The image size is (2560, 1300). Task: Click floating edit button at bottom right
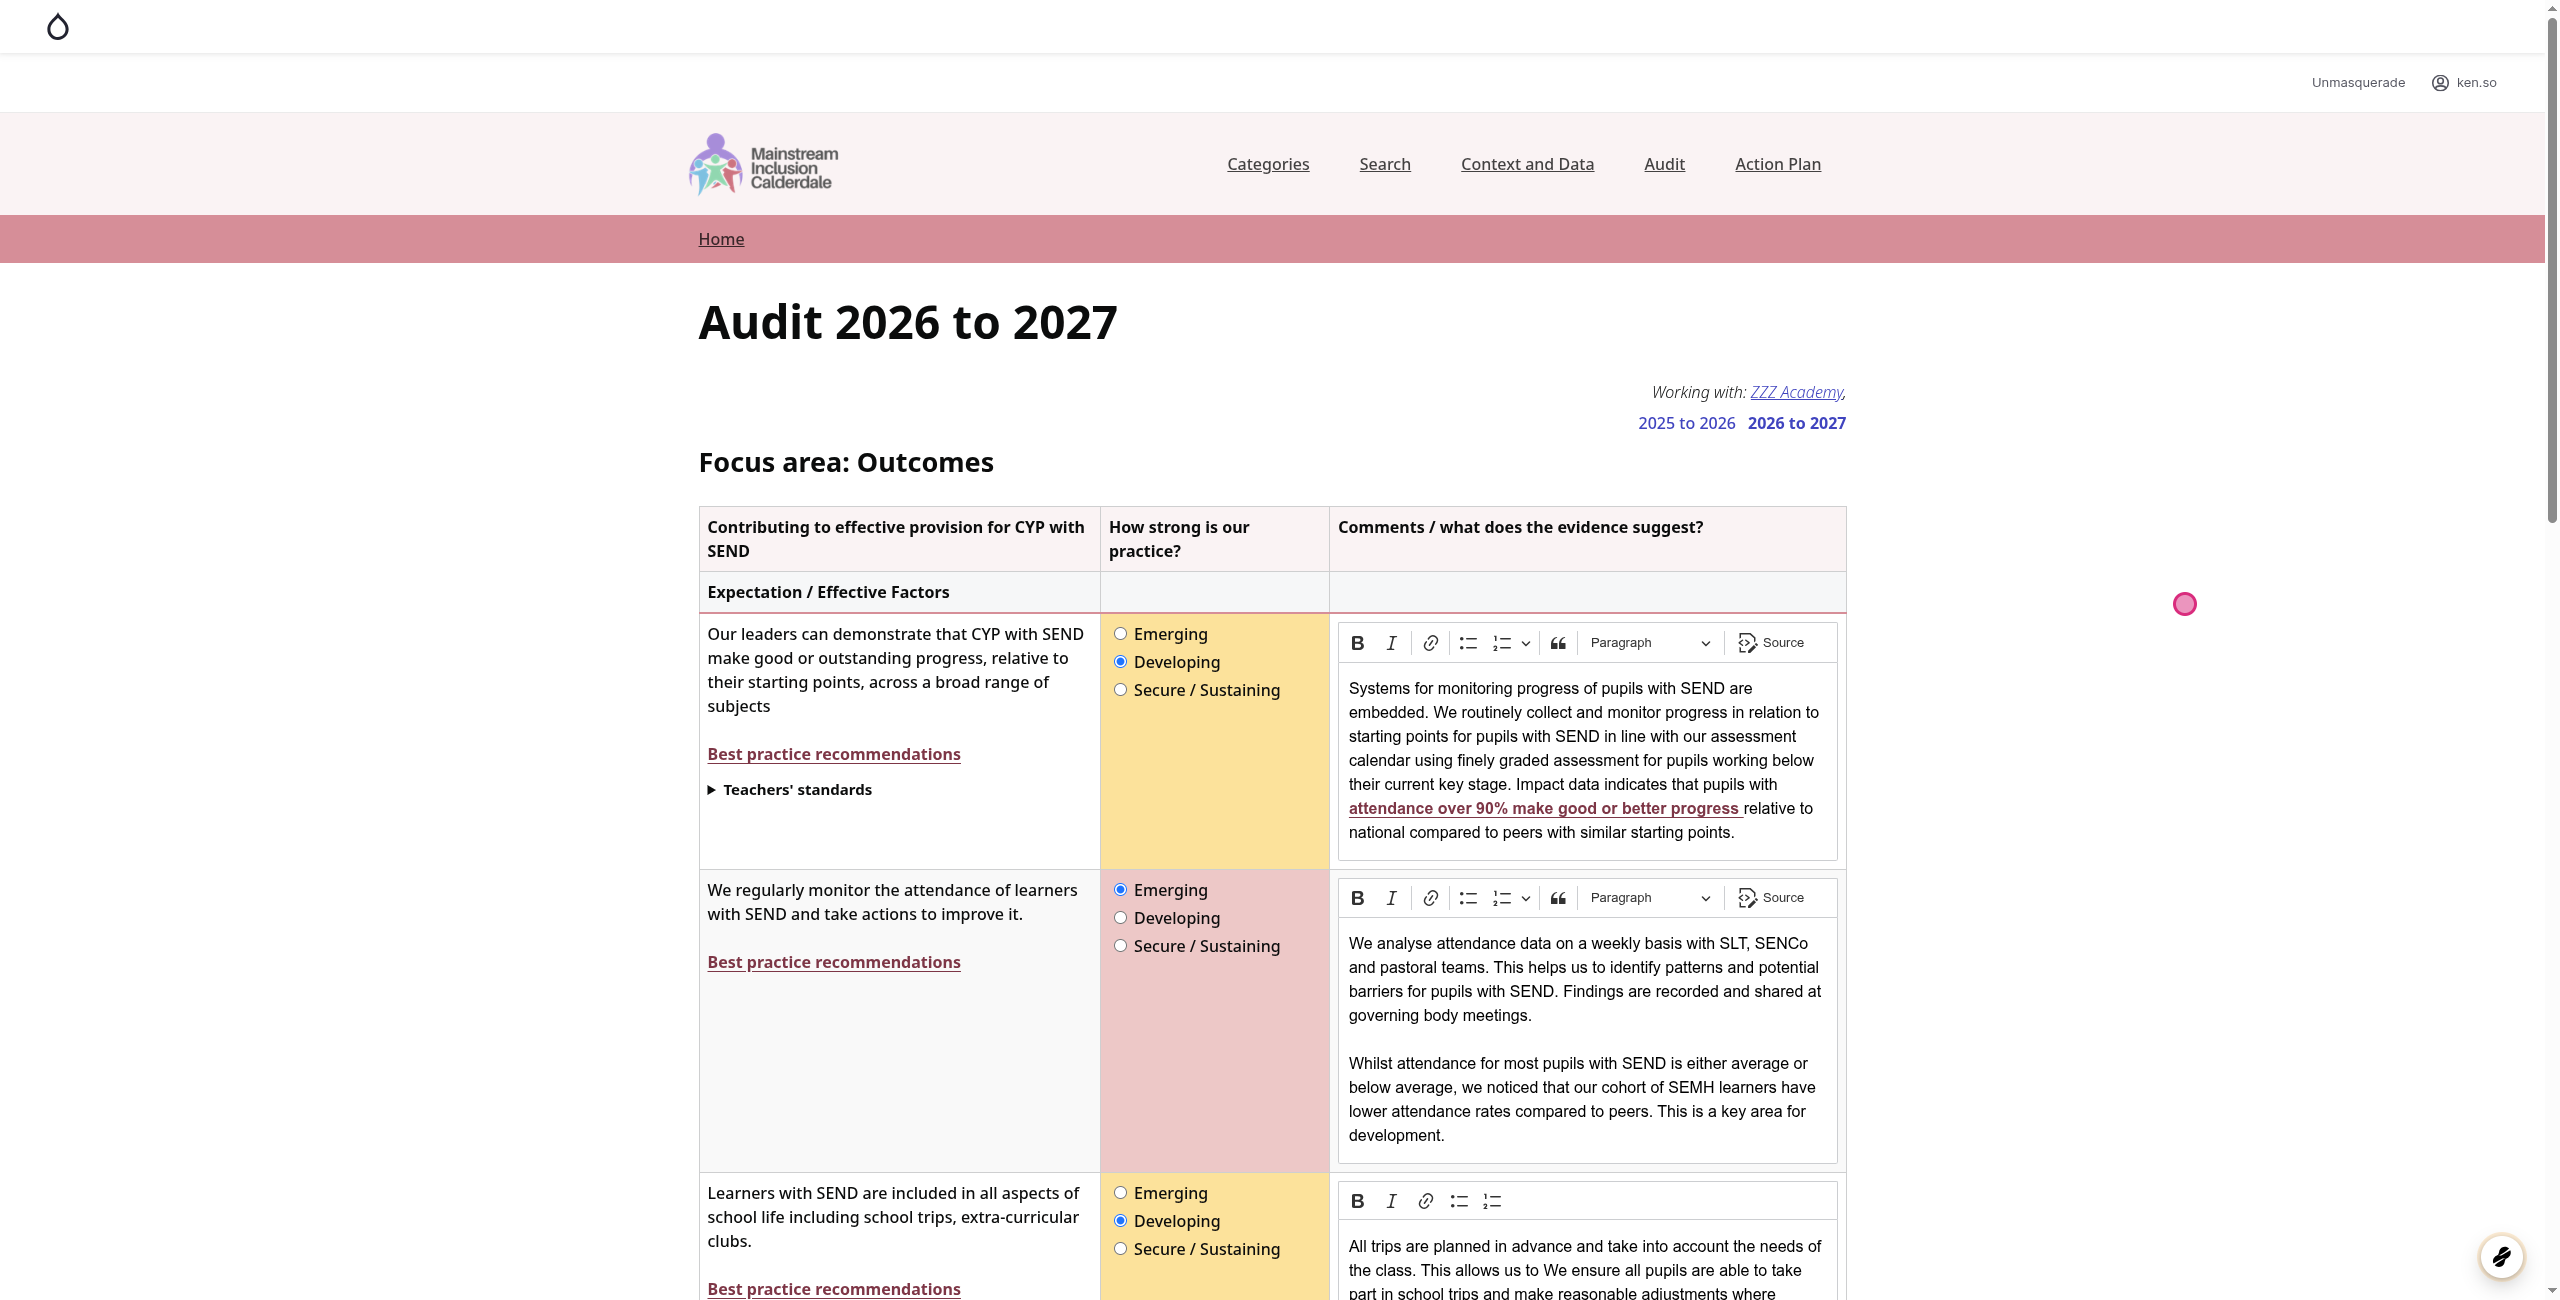point(2502,1257)
